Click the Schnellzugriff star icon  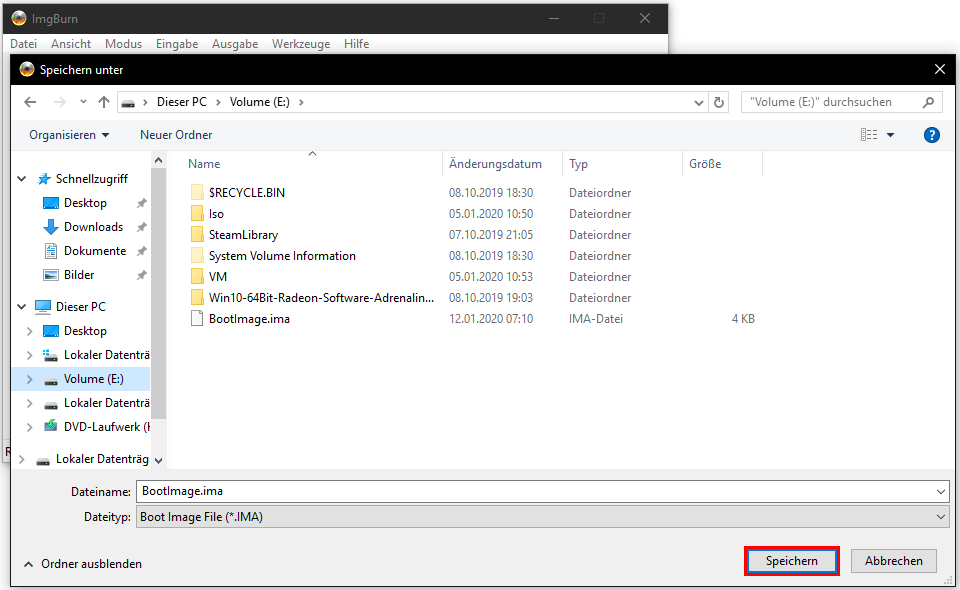[x=44, y=179]
